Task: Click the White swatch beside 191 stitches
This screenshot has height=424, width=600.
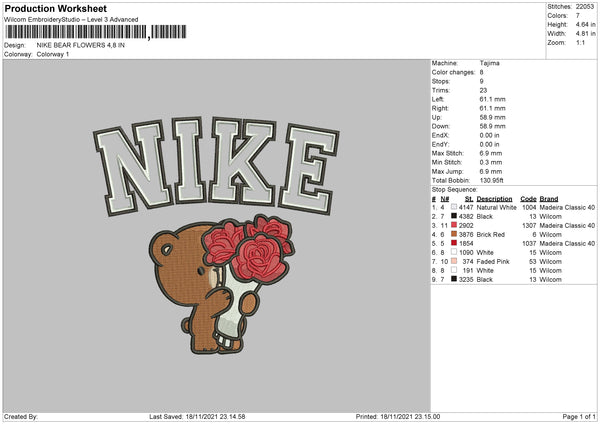Action: (454, 270)
